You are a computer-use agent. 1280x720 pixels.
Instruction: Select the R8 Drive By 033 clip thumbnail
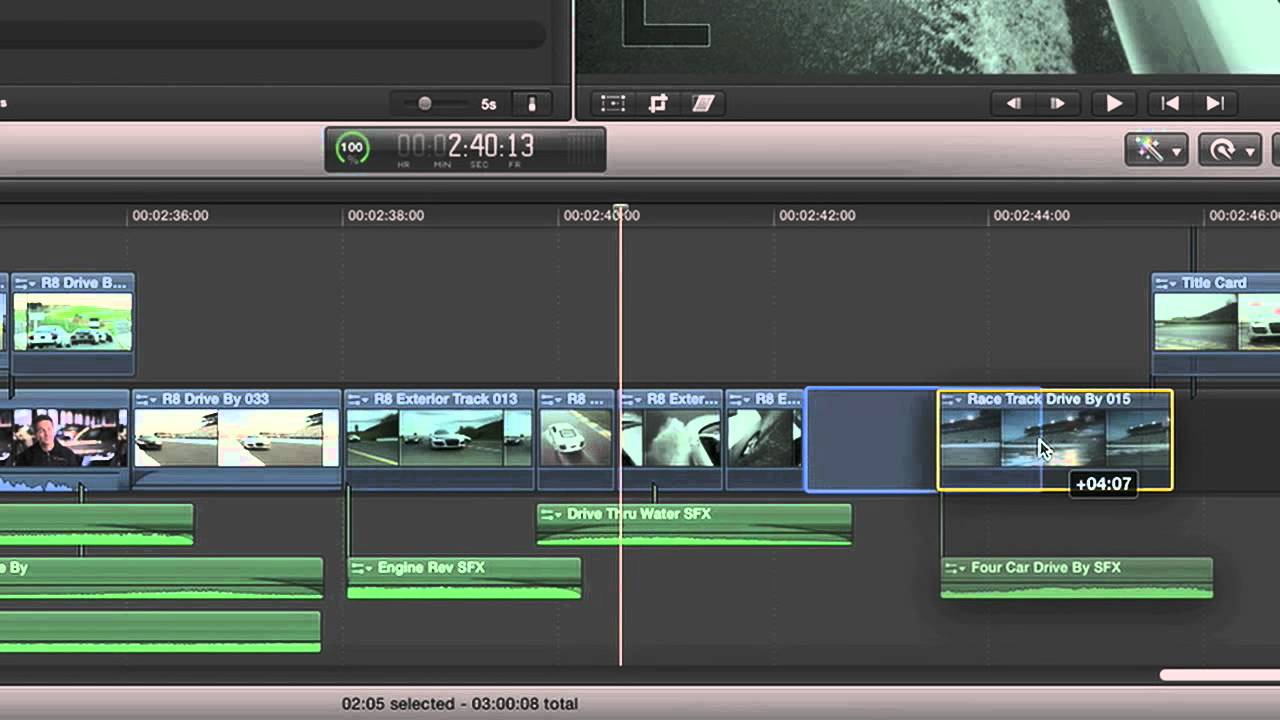(x=236, y=438)
